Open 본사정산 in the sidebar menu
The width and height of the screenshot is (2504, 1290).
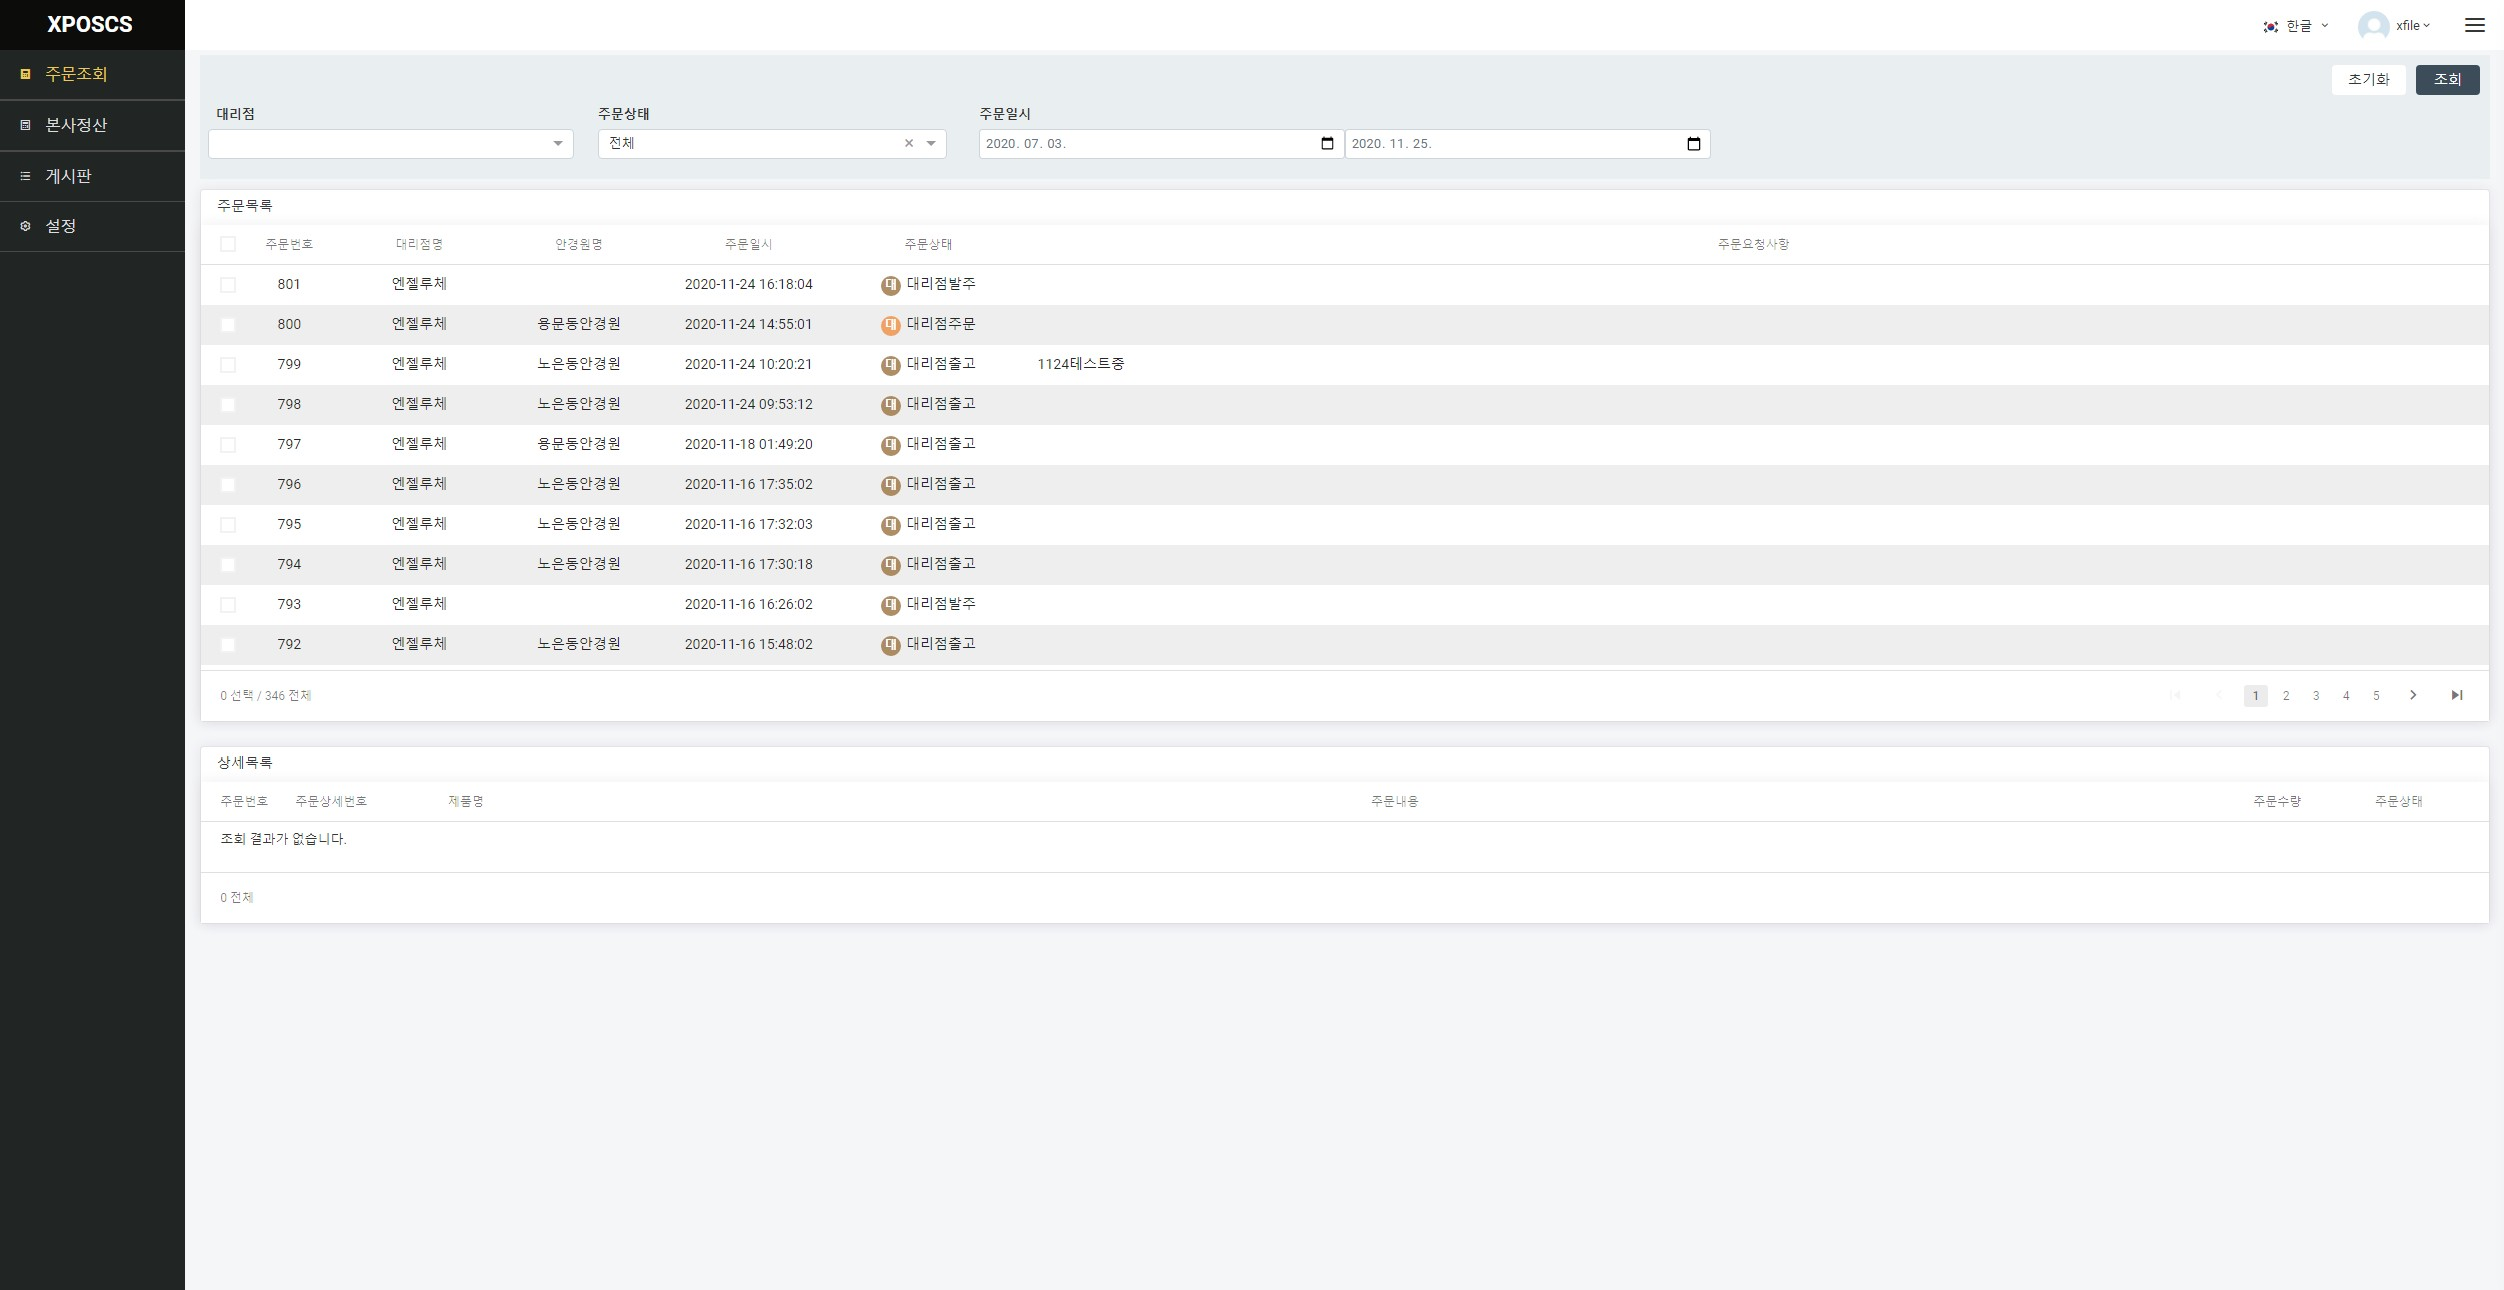point(76,125)
